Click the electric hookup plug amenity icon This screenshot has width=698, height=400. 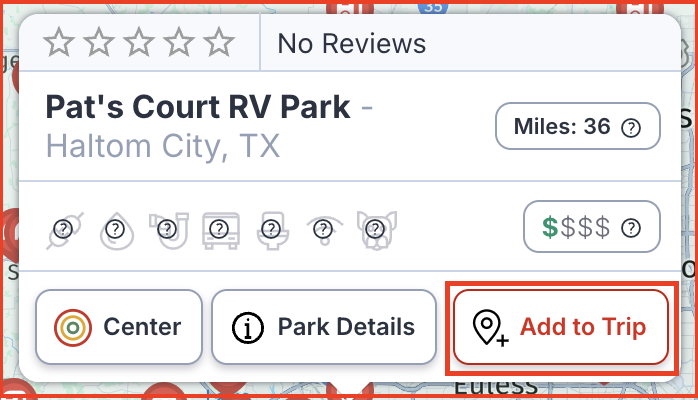65,230
